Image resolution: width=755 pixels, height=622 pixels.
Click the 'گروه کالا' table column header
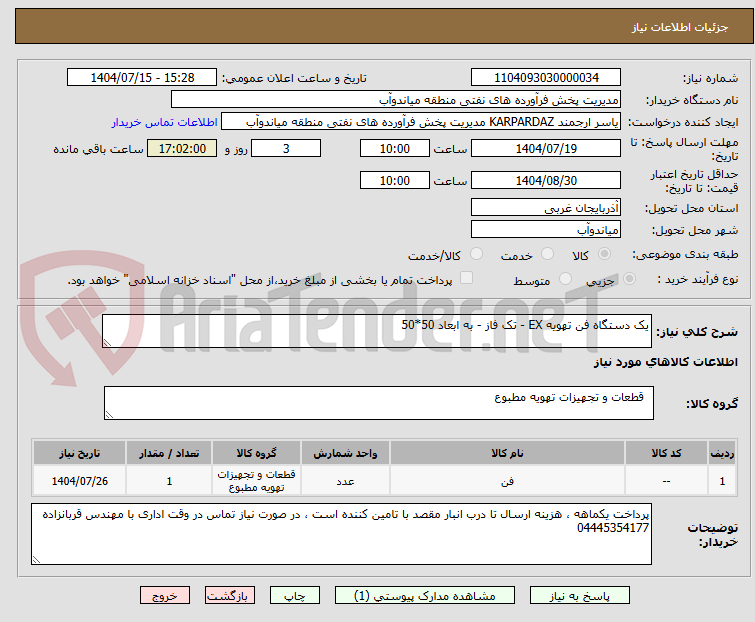(x=257, y=453)
